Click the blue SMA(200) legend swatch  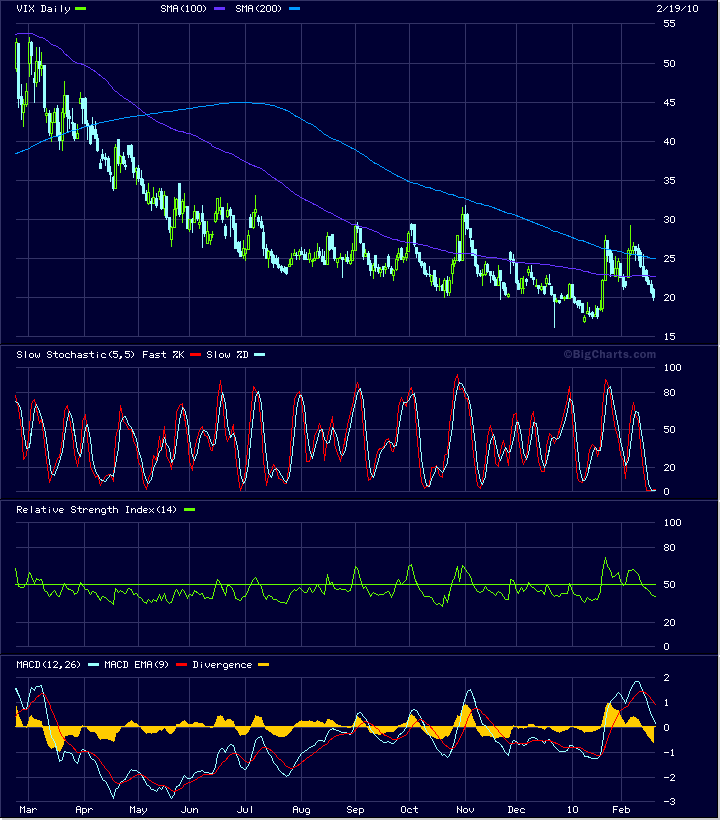[x=294, y=9]
